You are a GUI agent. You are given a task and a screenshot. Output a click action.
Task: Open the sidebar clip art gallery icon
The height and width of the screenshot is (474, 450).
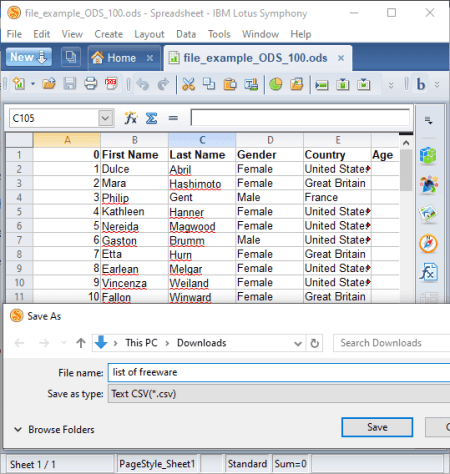point(428,184)
